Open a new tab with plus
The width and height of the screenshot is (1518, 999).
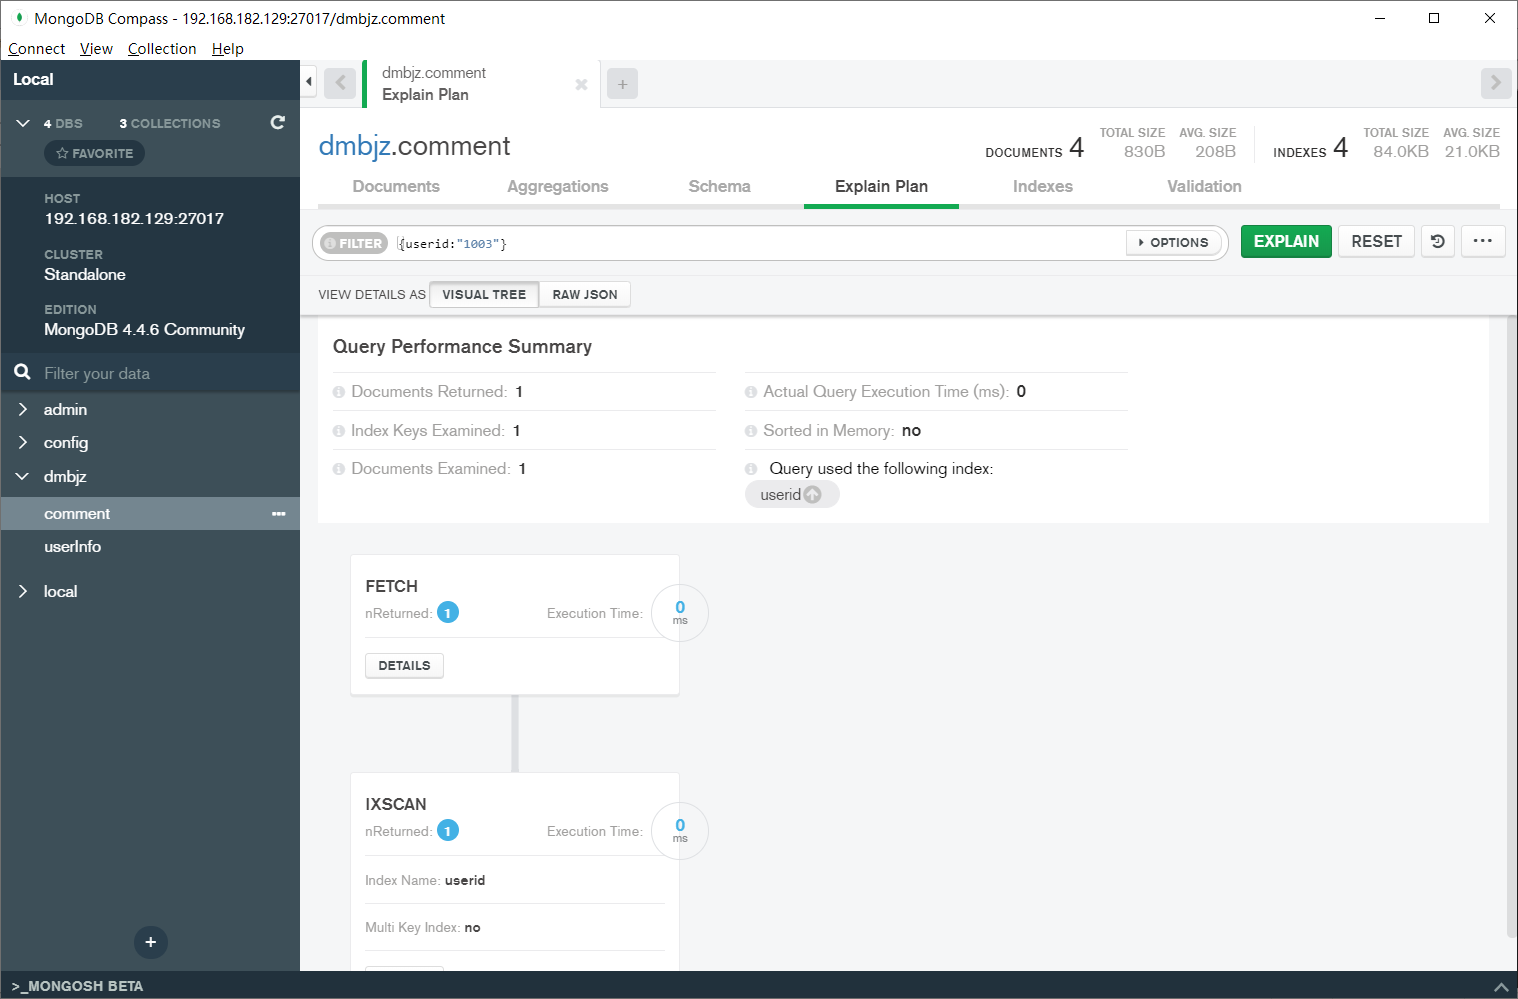[x=622, y=84]
